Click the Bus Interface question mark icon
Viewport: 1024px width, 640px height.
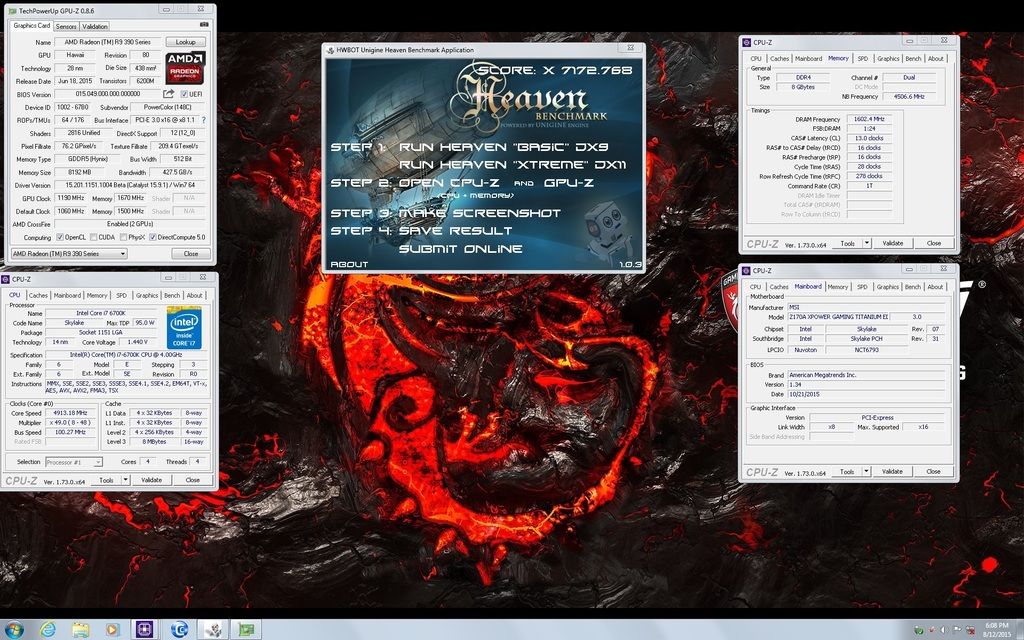pos(204,120)
